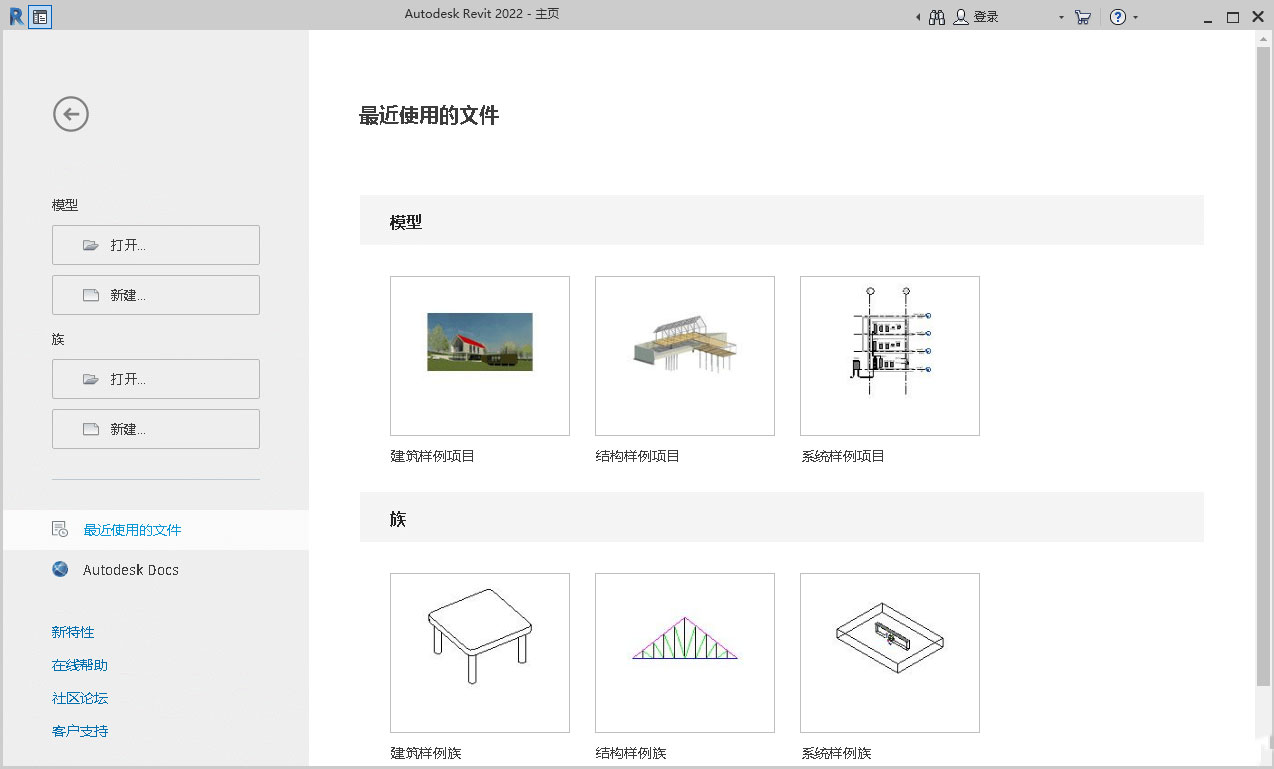Toggle the Home view icon next to R

(x=39, y=16)
